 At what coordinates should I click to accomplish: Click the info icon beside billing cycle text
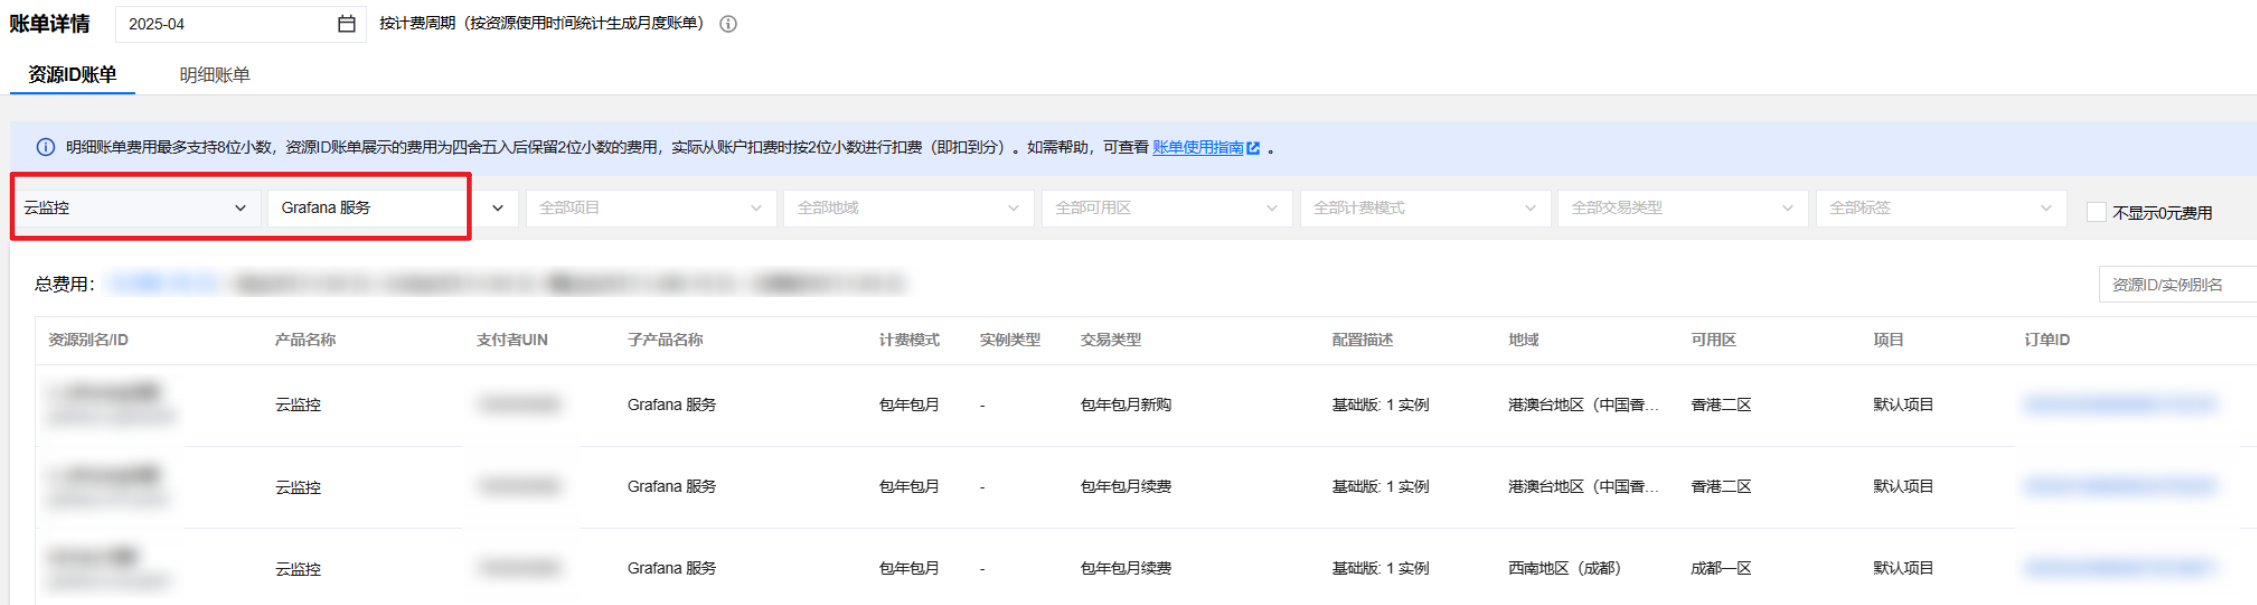[728, 24]
